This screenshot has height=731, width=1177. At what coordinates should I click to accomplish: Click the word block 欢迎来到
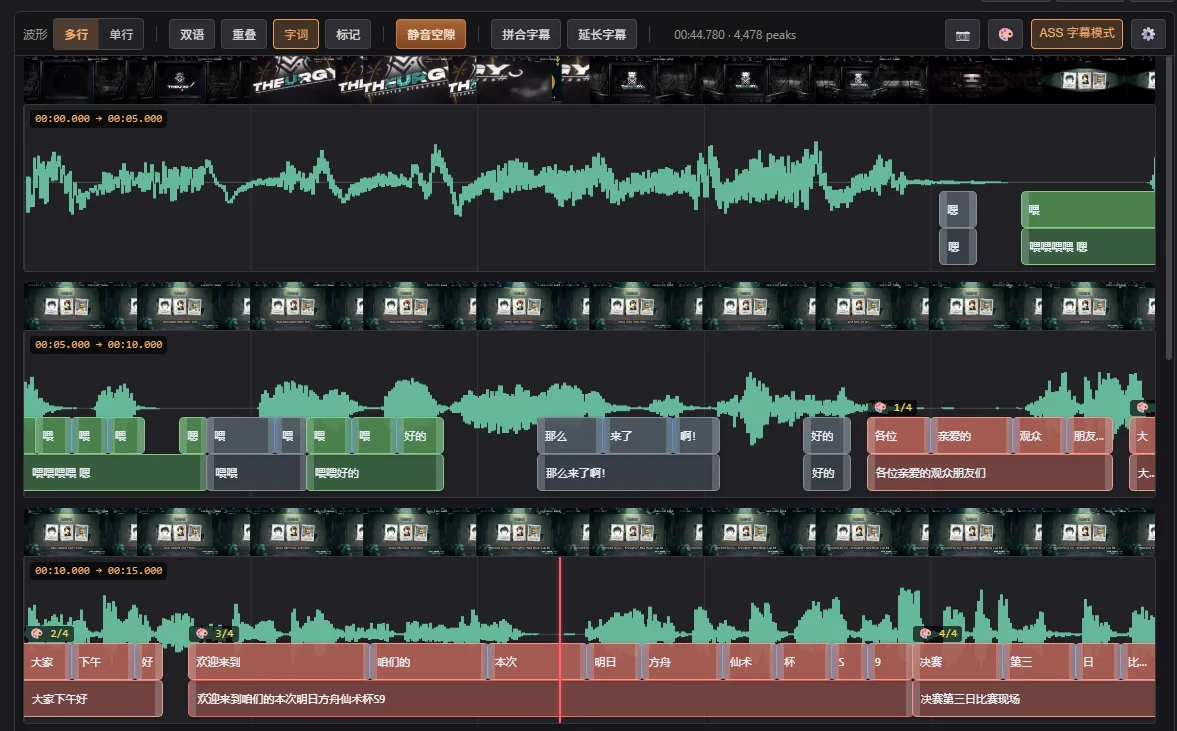(278, 662)
